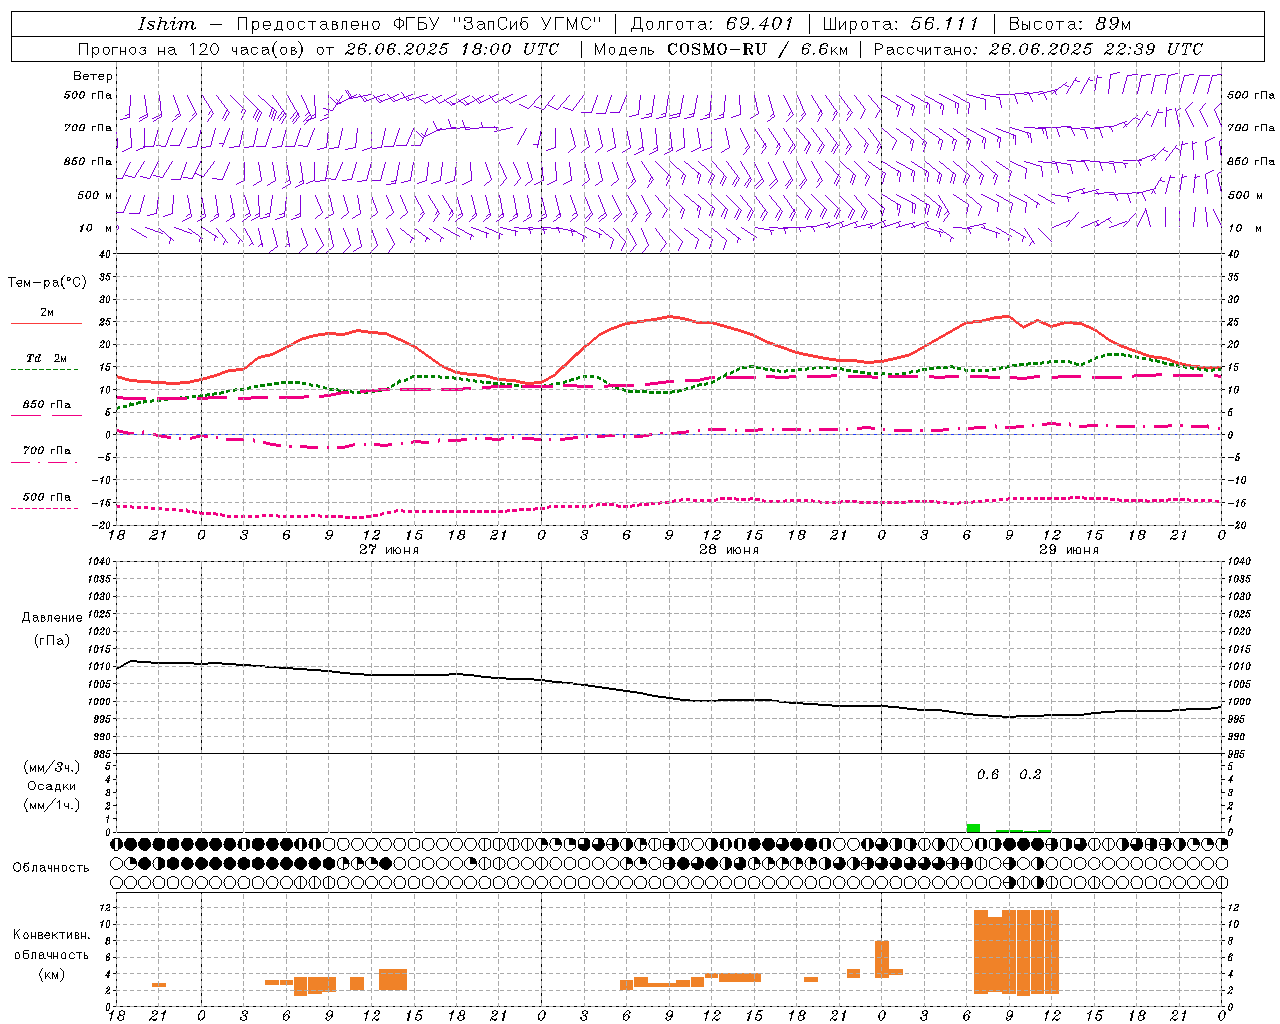This screenshot has width=1280, height=1024.
Task: Click the "Облачность" cloud cover label
Action: (51, 868)
